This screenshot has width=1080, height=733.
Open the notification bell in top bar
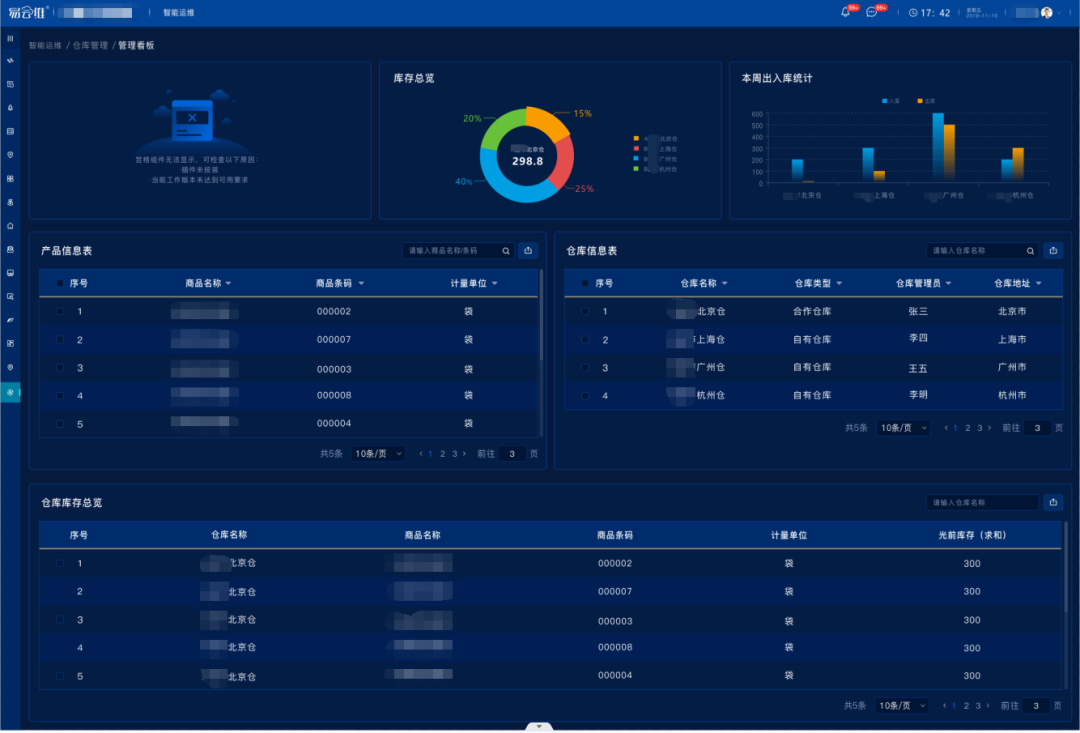845,13
